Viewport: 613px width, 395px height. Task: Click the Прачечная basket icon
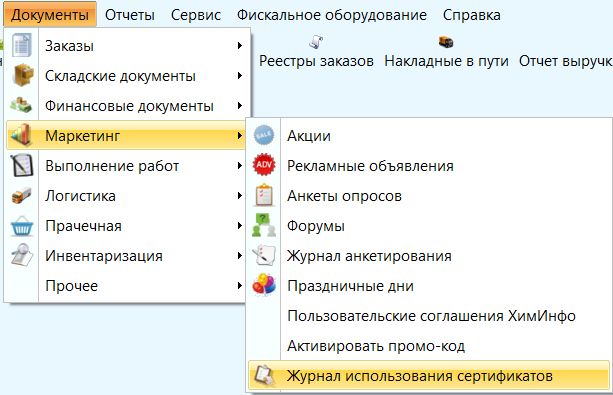pos(22,226)
